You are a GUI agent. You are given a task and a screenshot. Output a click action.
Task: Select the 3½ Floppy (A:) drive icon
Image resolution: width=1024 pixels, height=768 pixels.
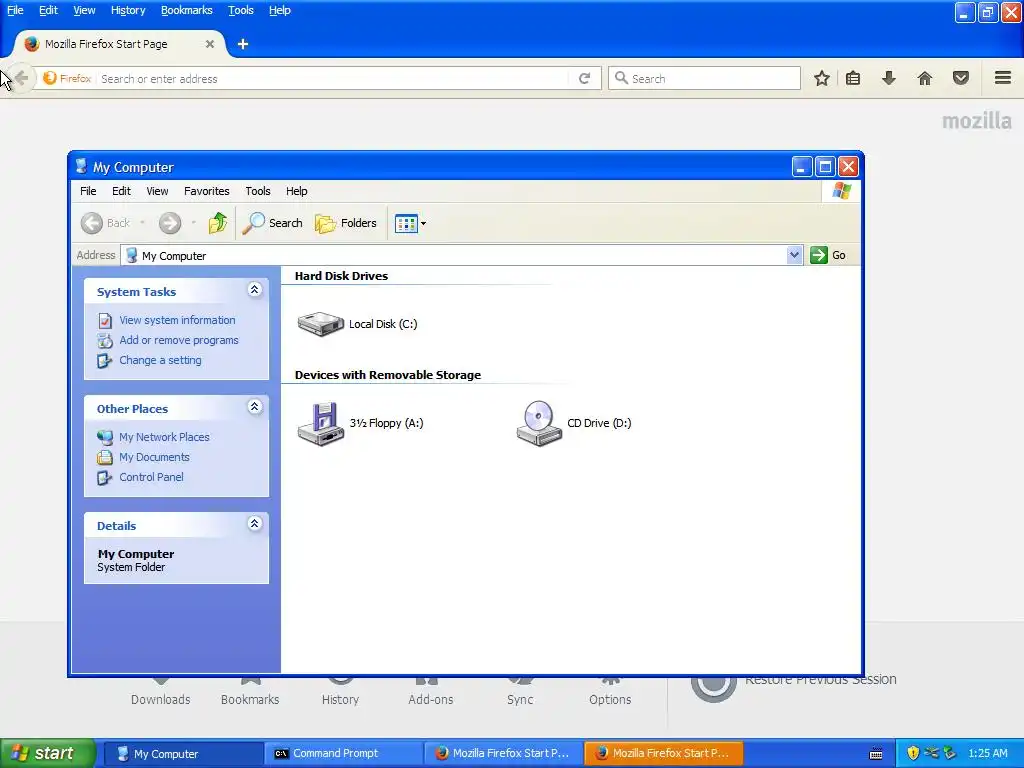(x=320, y=423)
